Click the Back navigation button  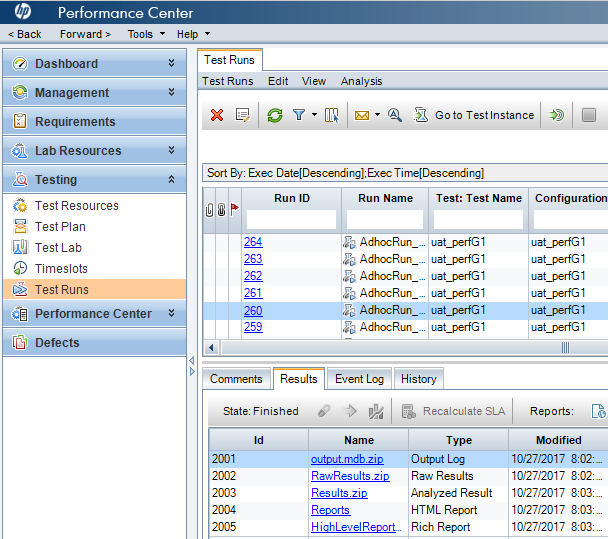[x=25, y=34]
